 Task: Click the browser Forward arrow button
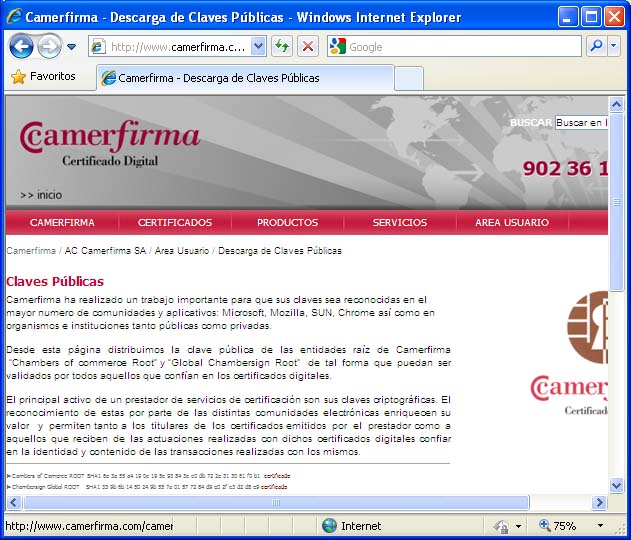point(49,47)
